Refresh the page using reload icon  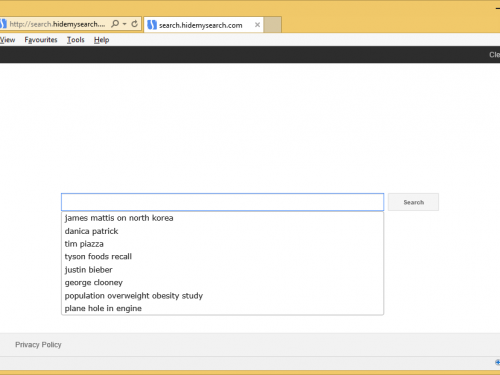[x=135, y=24]
